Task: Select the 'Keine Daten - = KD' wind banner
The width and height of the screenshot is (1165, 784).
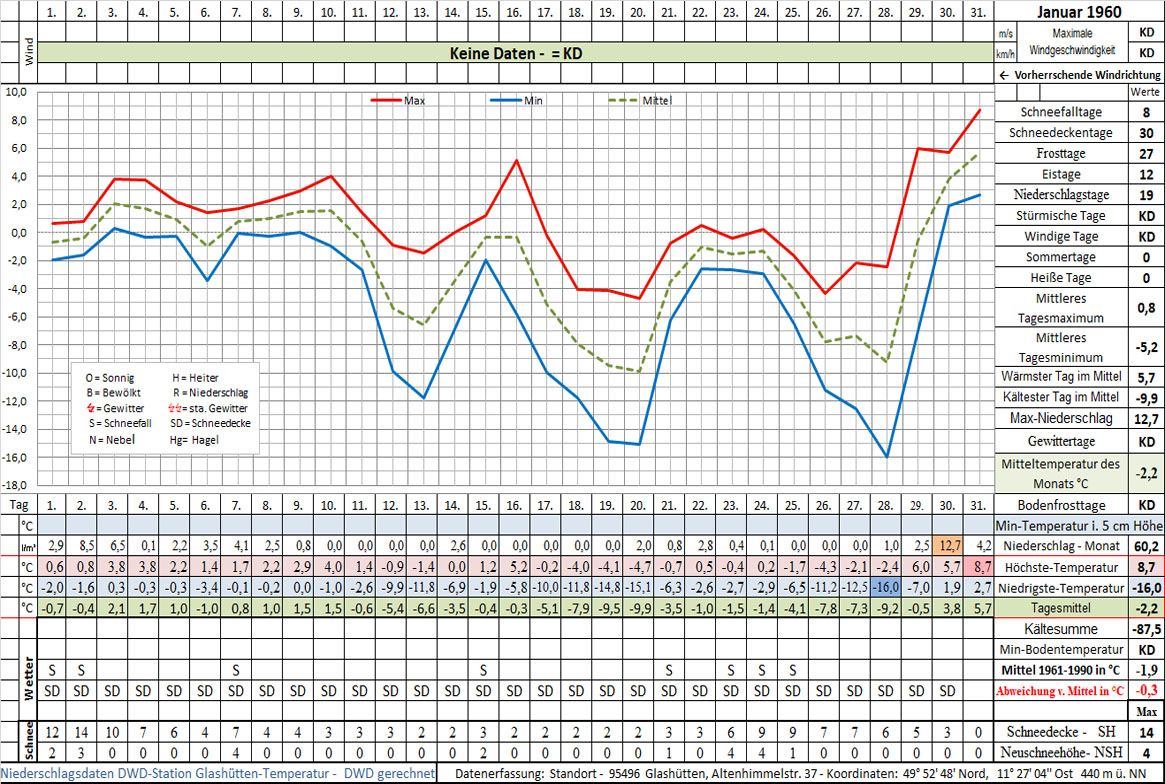Action: [x=516, y=54]
